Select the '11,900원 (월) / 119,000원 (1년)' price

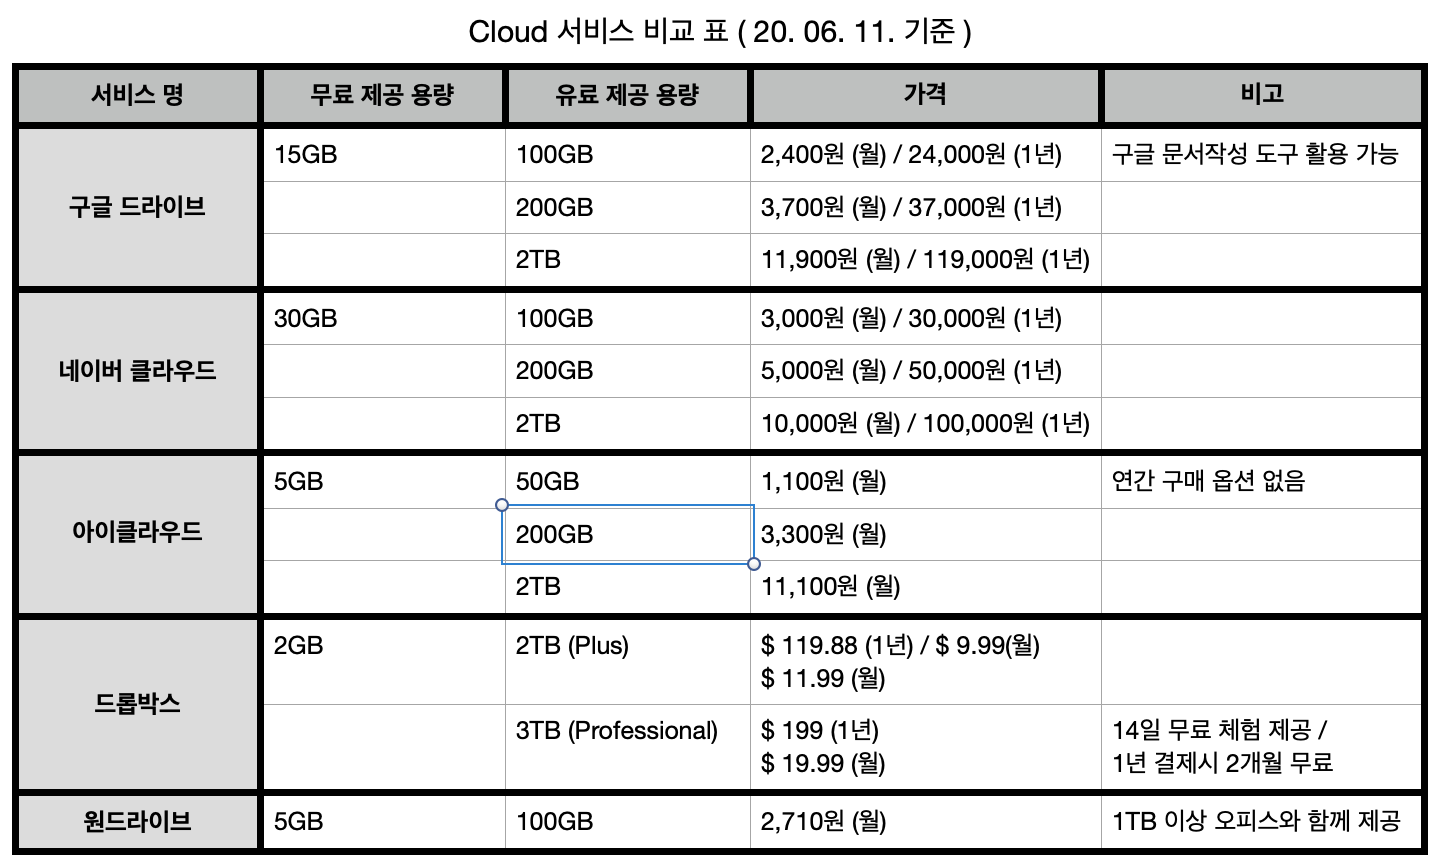[925, 260]
